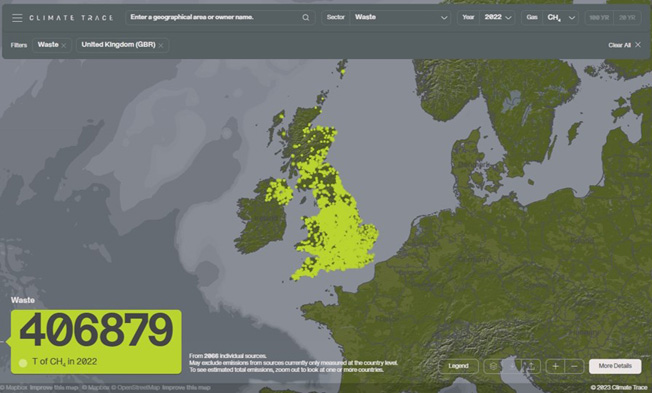Open the More Details button
The width and height of the screenshot is (652, 393).
615,366
